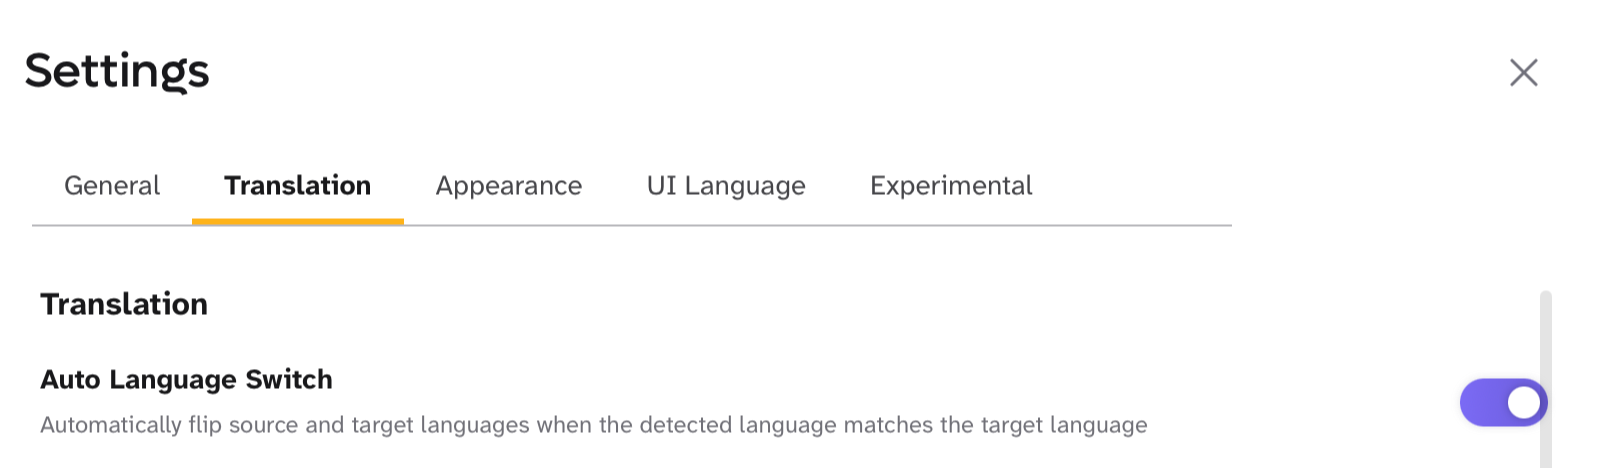Switch to the General tab
This screenshot has height=468, width=1600.
pyautogui.click(x=112, y=186)
